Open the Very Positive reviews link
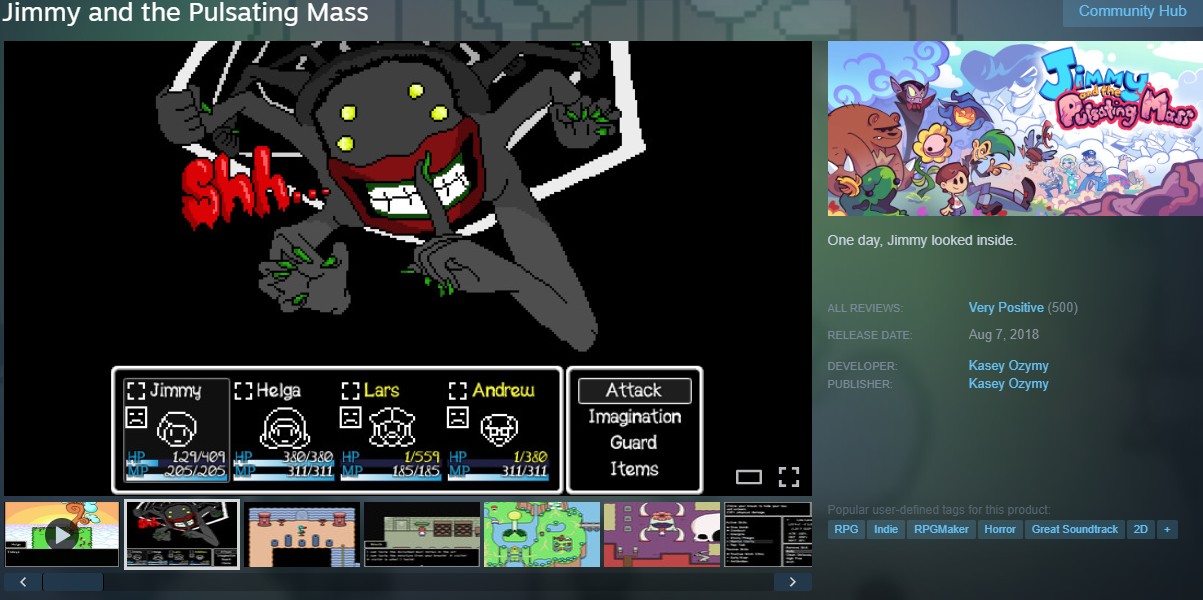This screenshot has width=1203, height=600. pos(1006,308)
